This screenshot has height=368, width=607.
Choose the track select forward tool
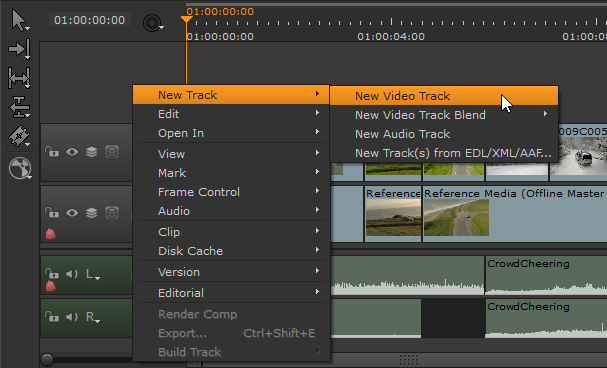pyautogui.click(x=19, y=49)
